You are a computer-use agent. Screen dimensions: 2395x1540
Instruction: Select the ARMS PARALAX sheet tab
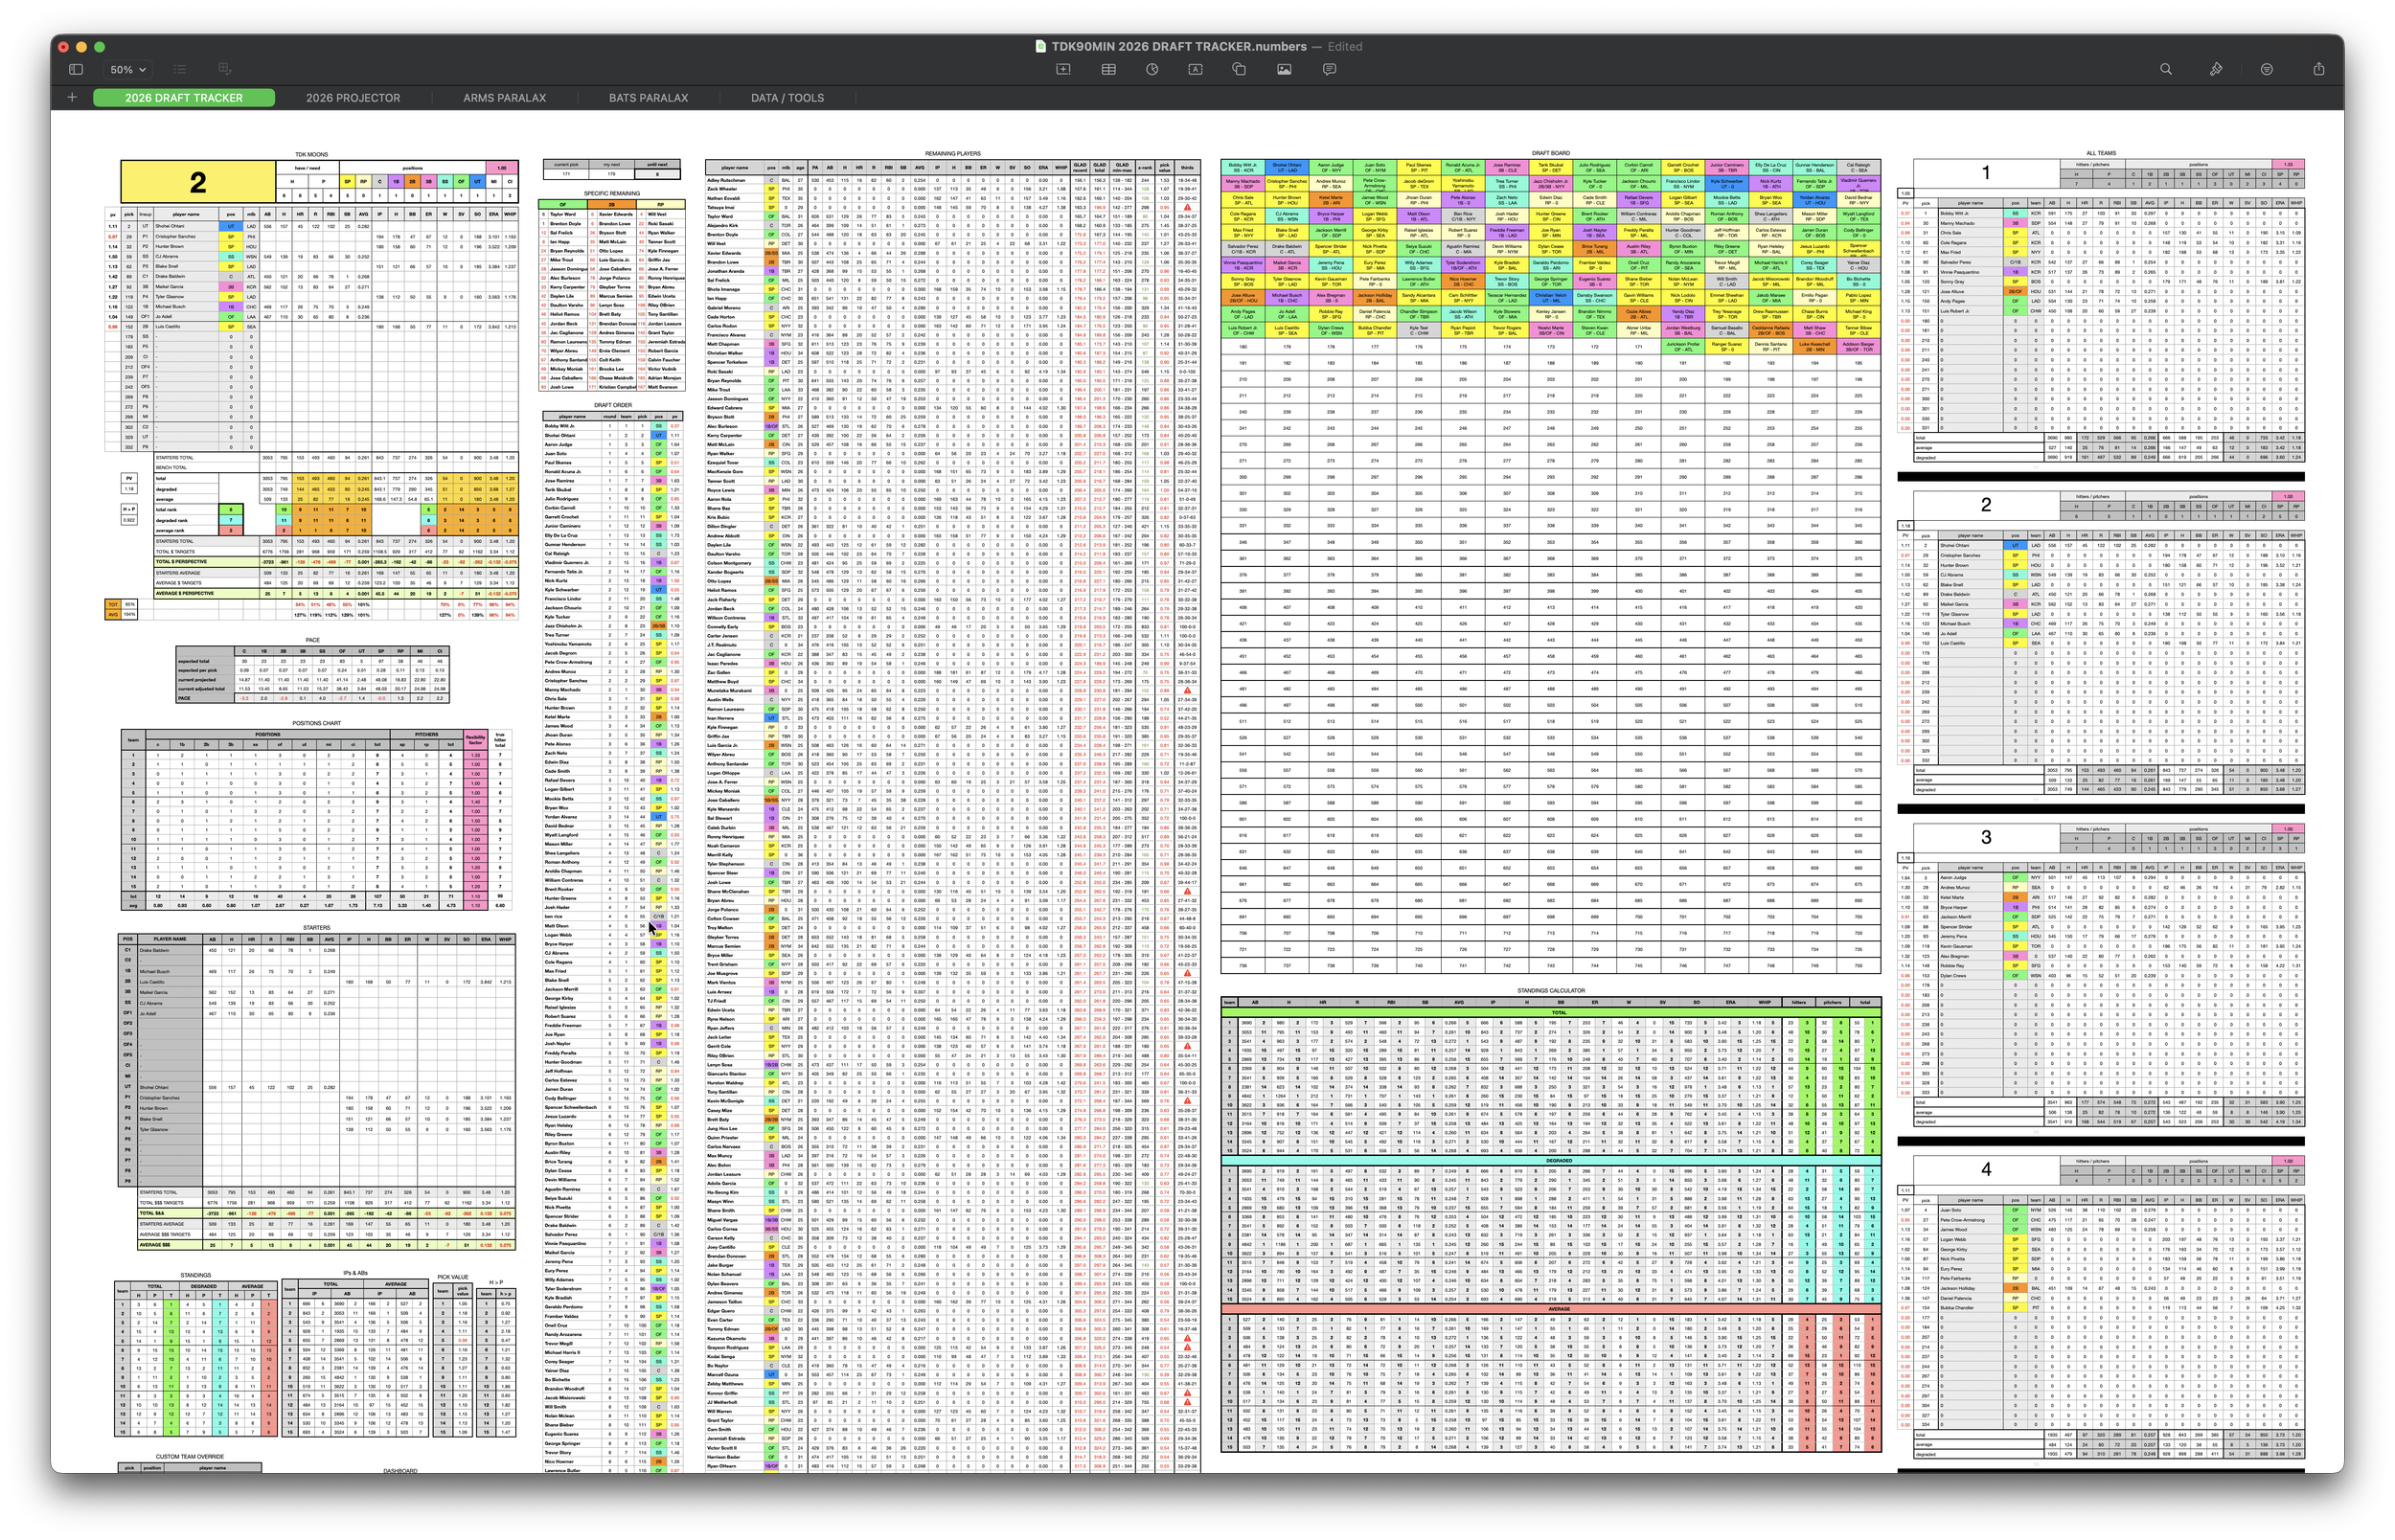[504, 97]
